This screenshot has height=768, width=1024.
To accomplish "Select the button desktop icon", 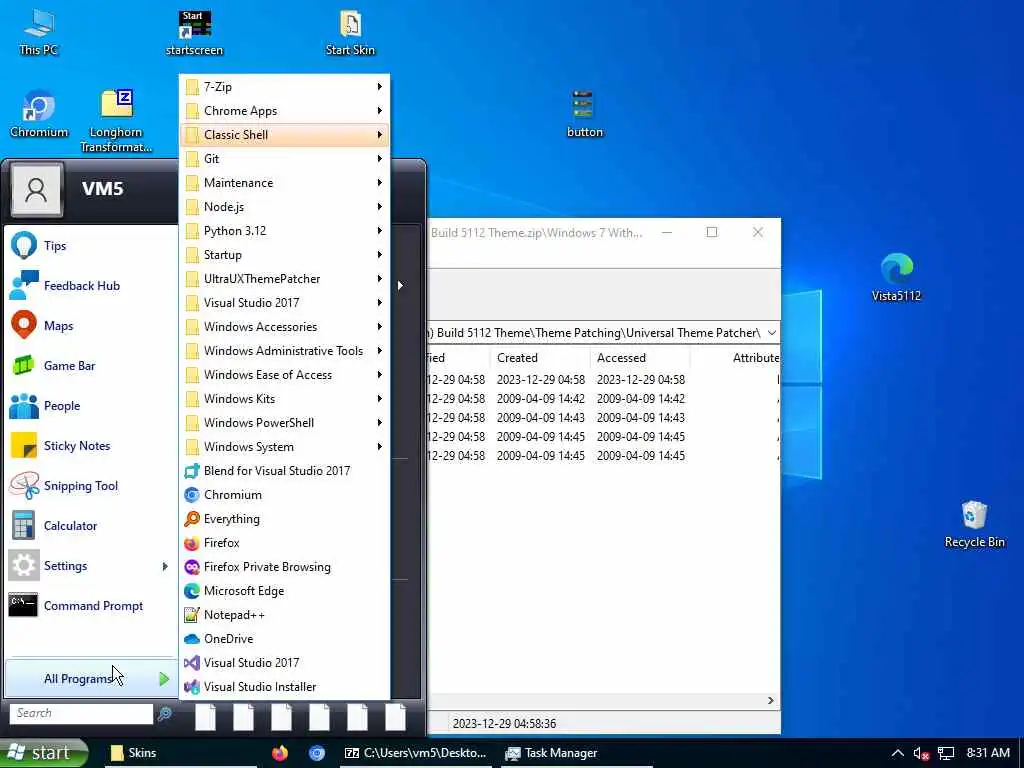I will tap(584, 114).
